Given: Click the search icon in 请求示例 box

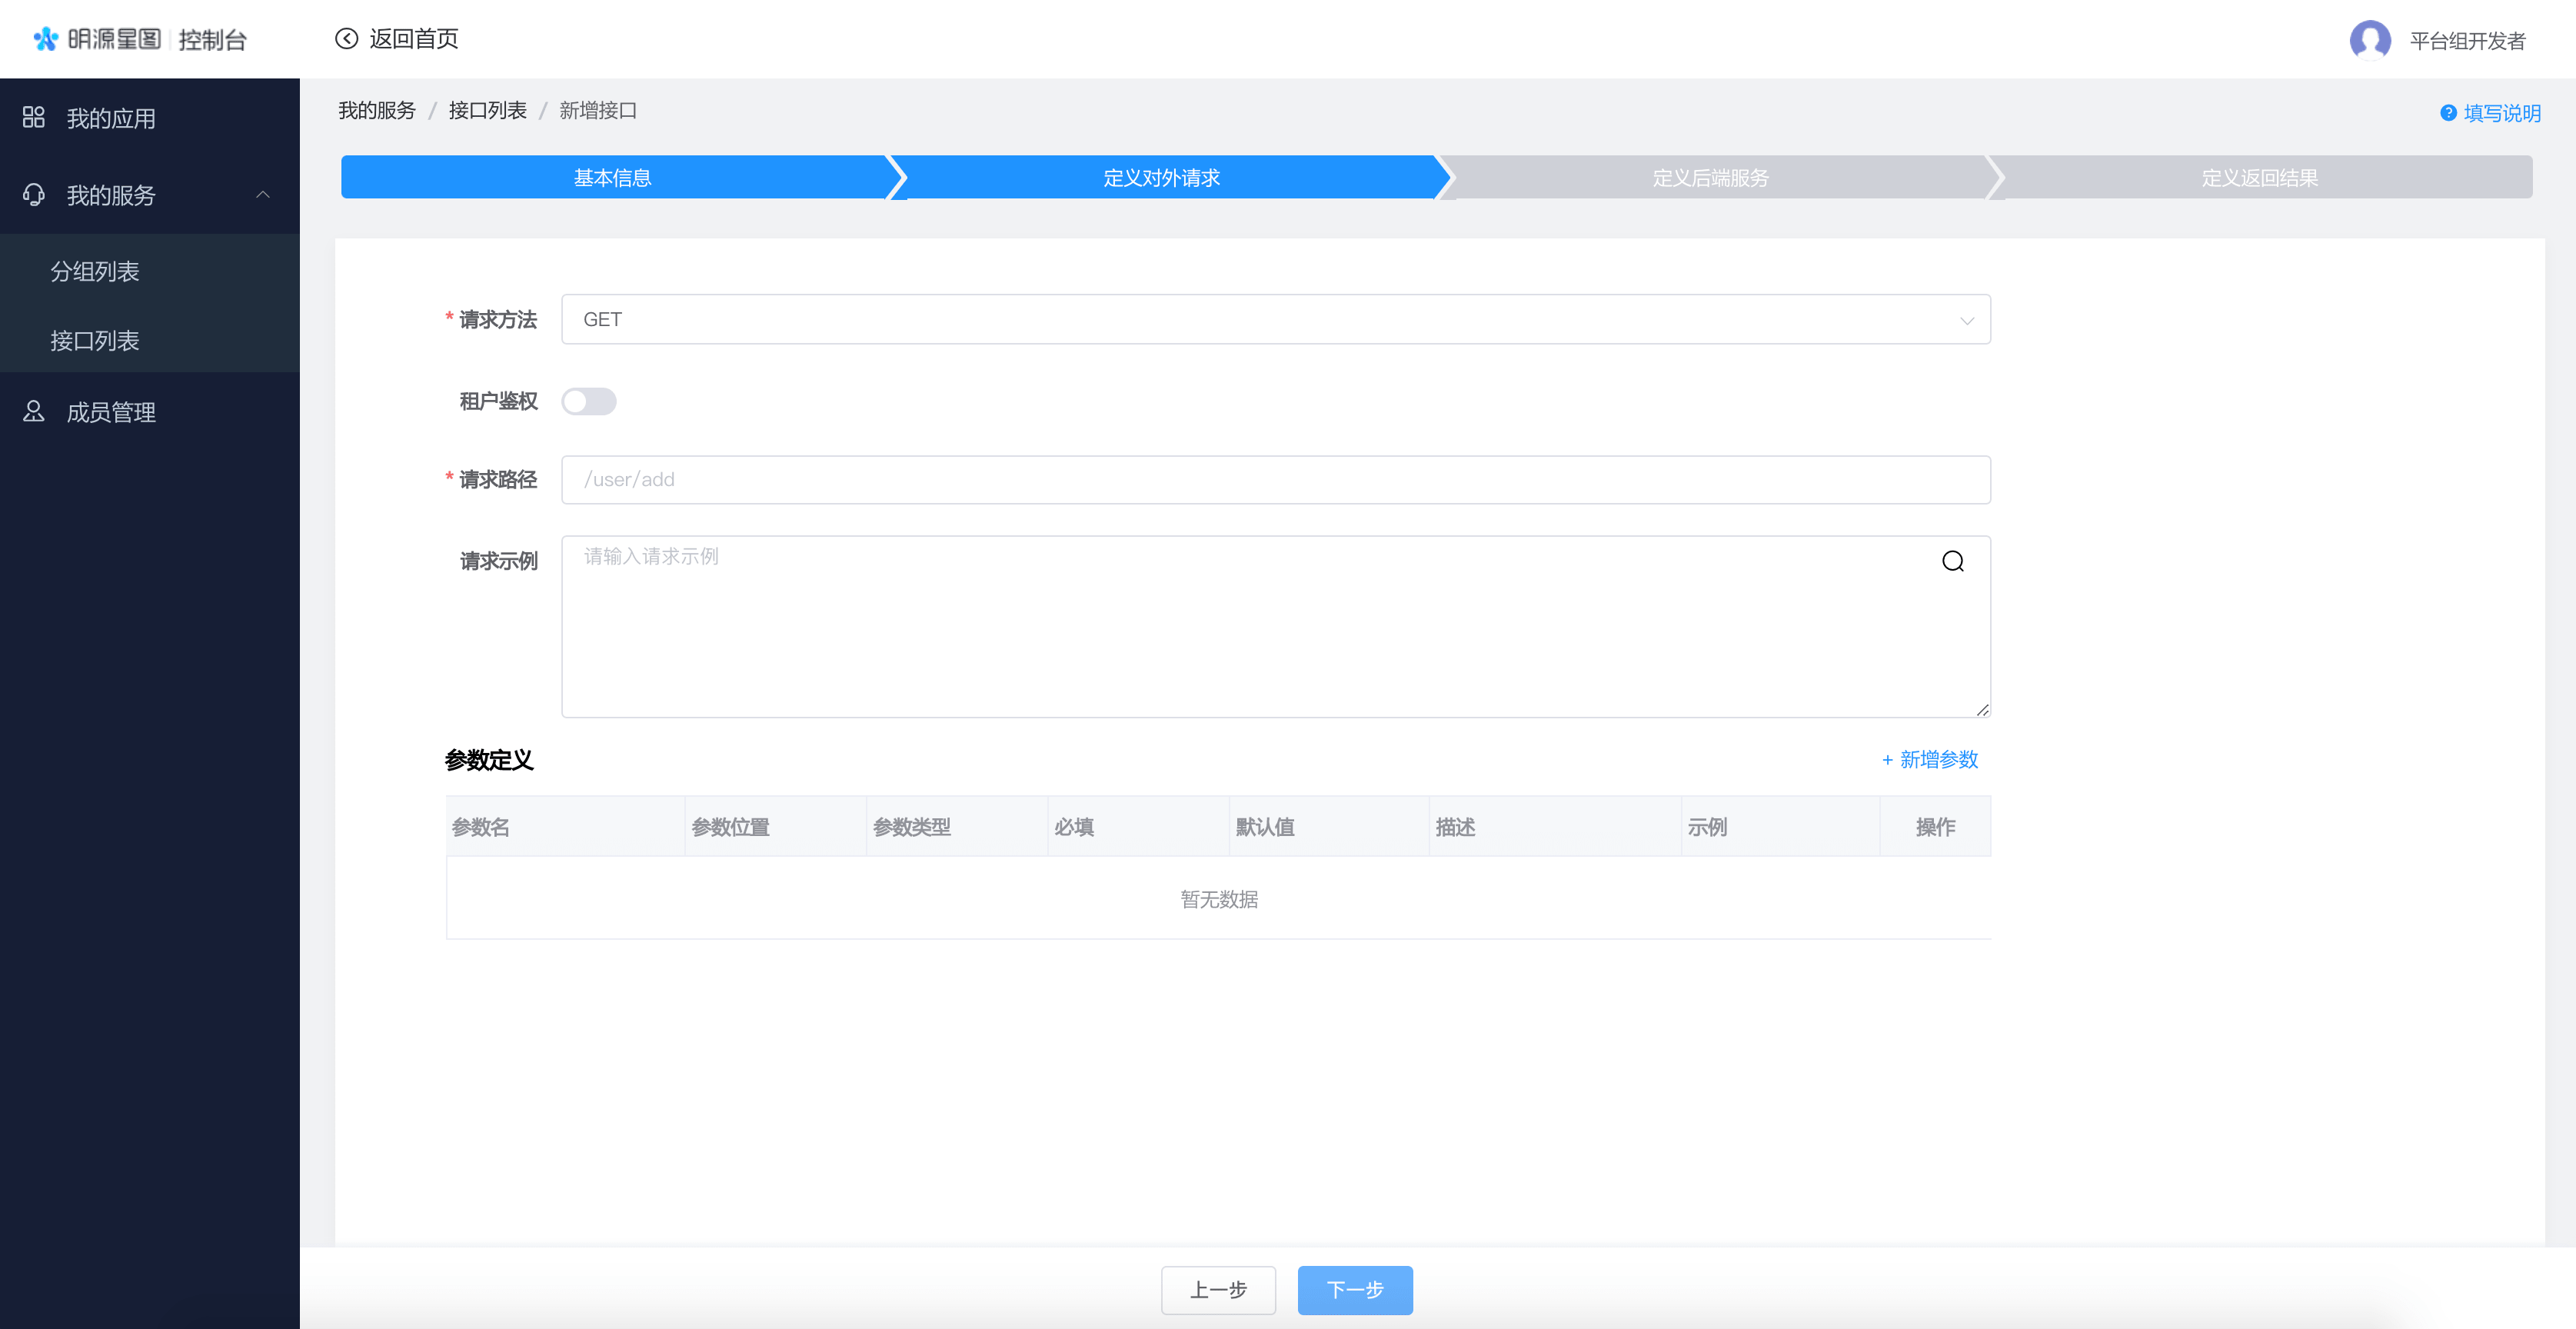Looking at the screenshot, I should click(1952, 561).
